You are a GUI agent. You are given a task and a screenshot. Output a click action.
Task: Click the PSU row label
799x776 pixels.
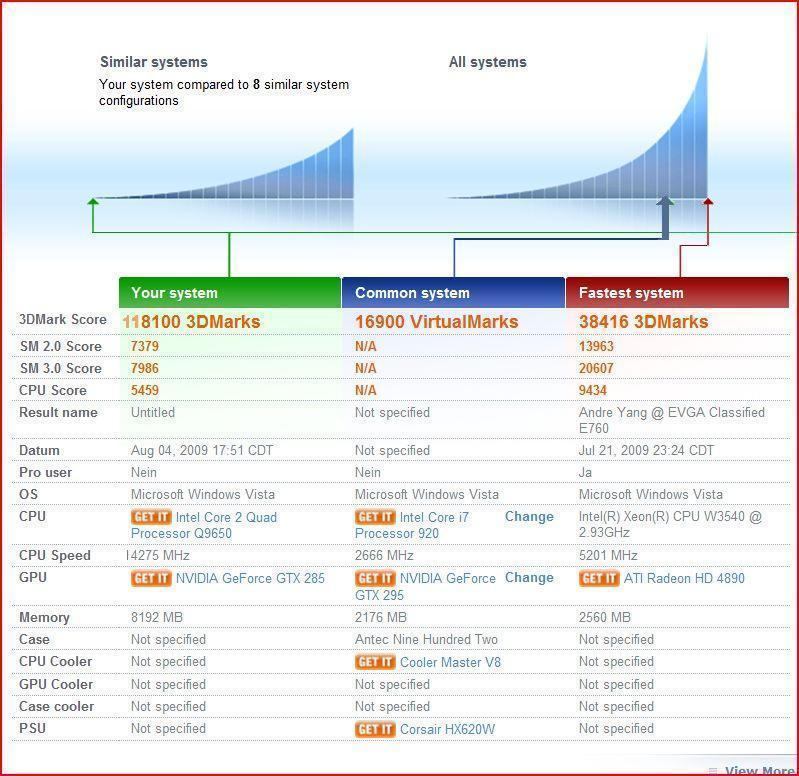tap(32, 728)
